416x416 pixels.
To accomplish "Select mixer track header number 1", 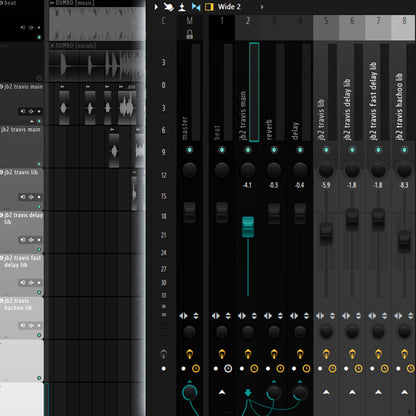I will 222,21.
